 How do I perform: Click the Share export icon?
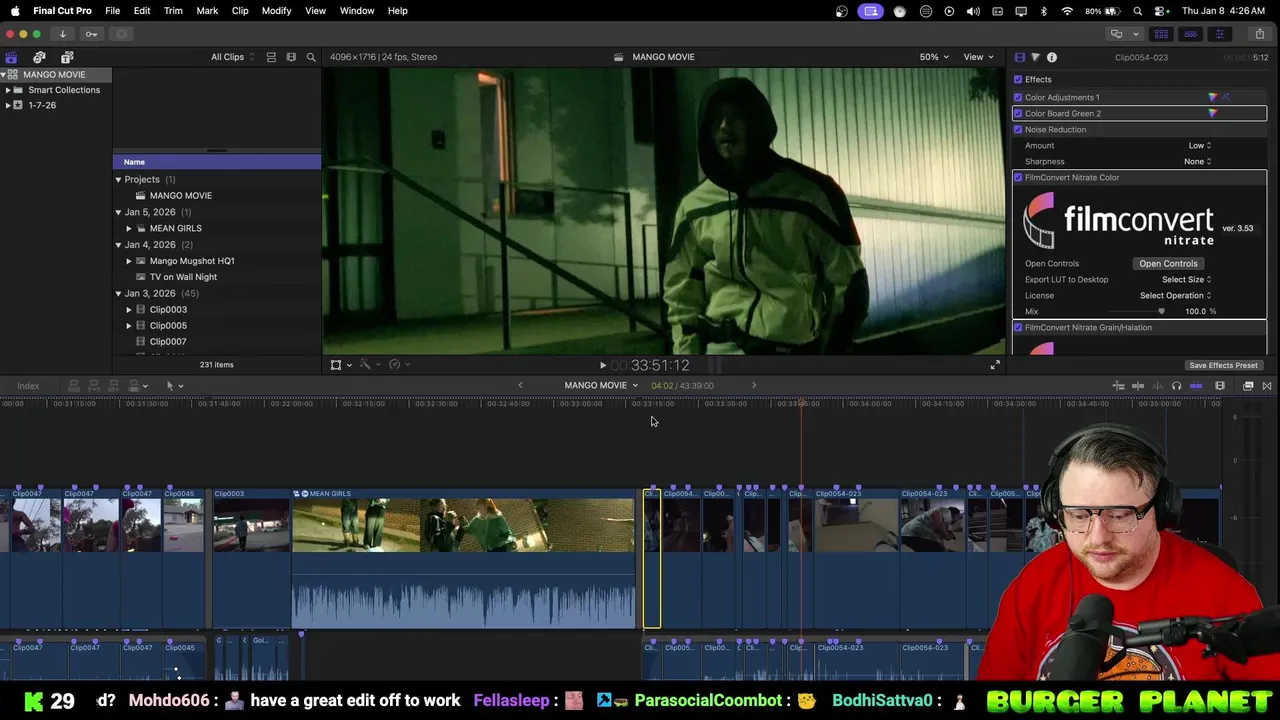pos(1259,34)
